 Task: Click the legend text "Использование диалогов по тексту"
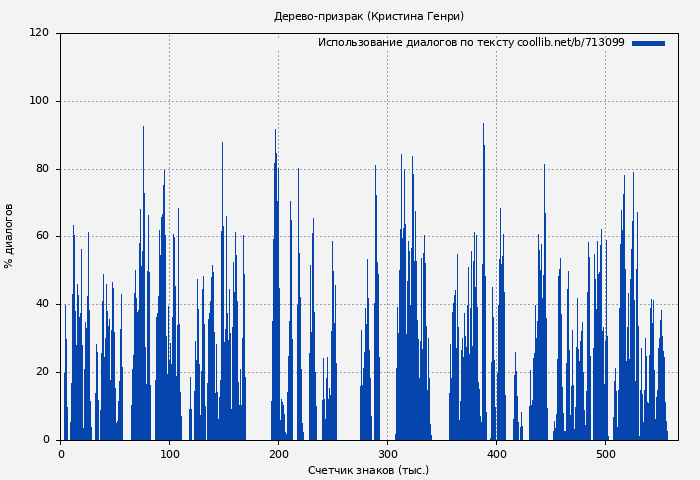416,43
